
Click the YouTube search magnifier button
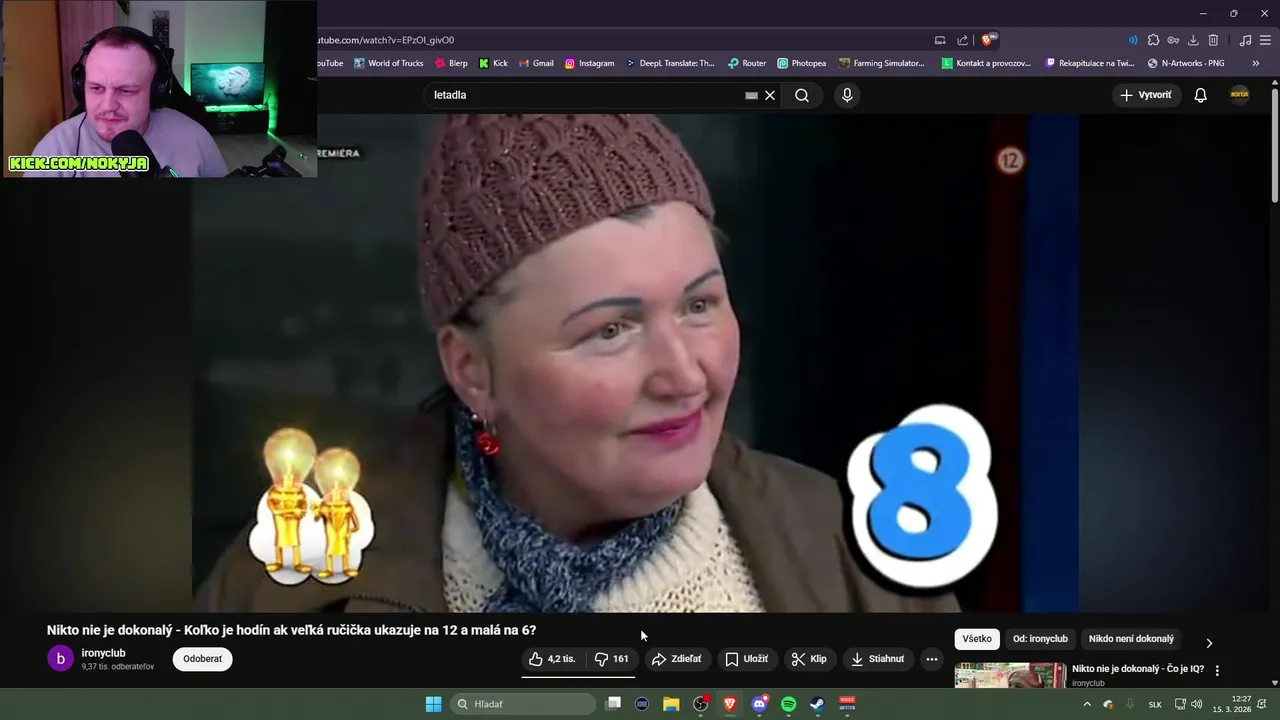(x=802, y=95)
